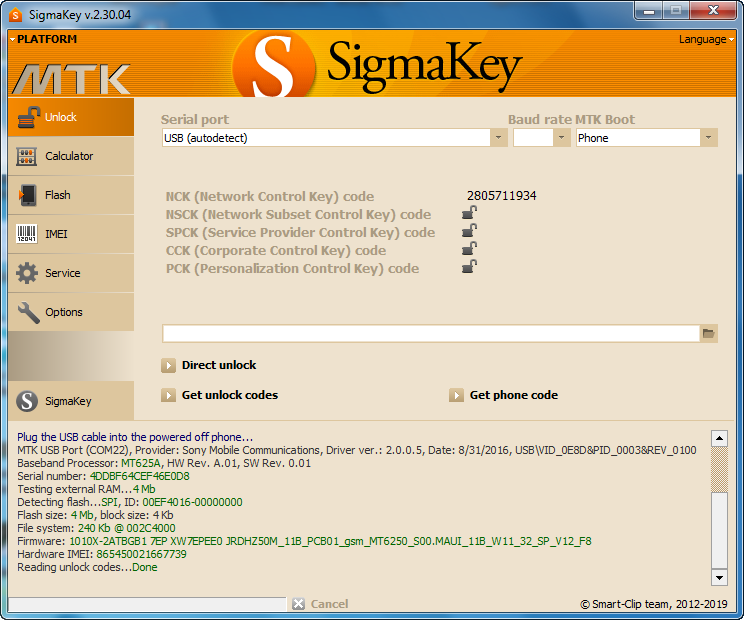744x620 pixels.
Task: Click the Direct unlock arrow icon
Action: (x=168, y=365)
